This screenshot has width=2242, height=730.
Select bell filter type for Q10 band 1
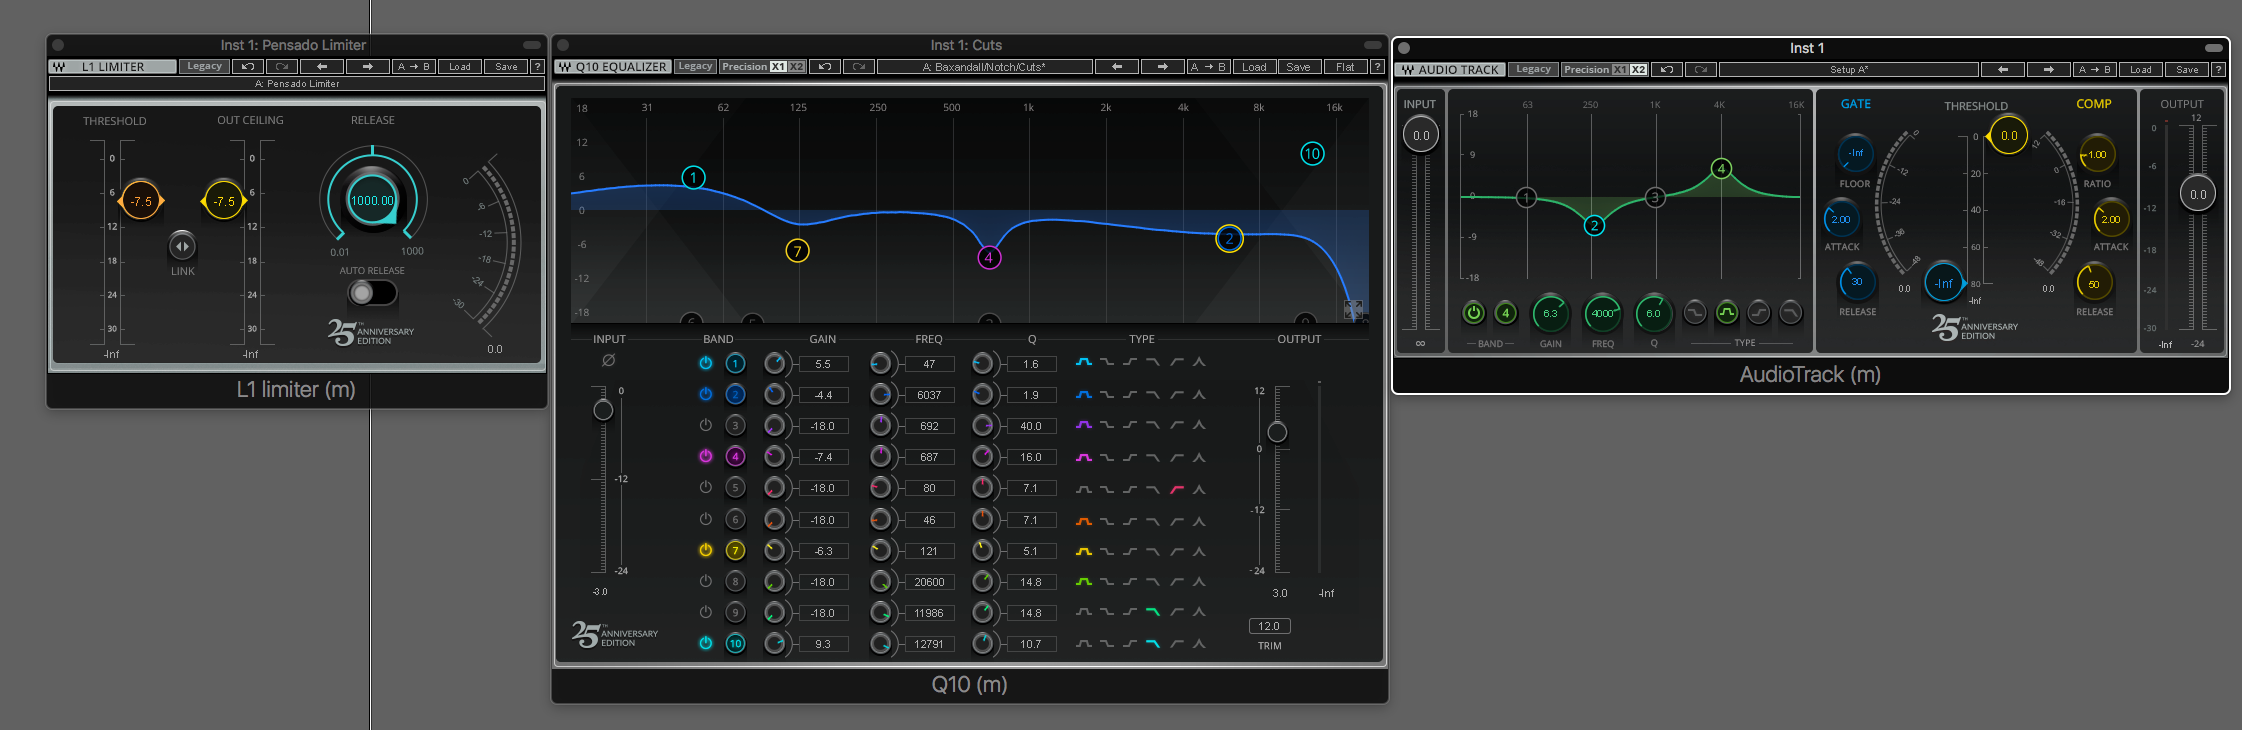pos(1083,363)
